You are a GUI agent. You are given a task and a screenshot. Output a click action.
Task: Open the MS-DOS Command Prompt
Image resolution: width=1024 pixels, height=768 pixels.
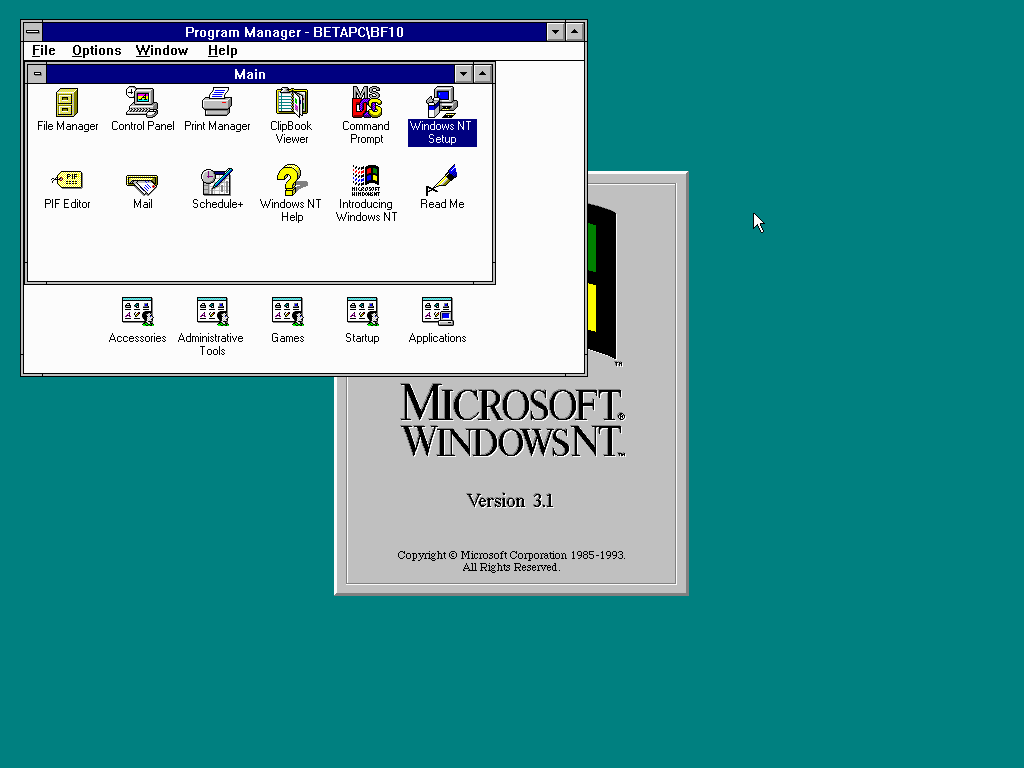pyautogui.click(x=365, y=103)
